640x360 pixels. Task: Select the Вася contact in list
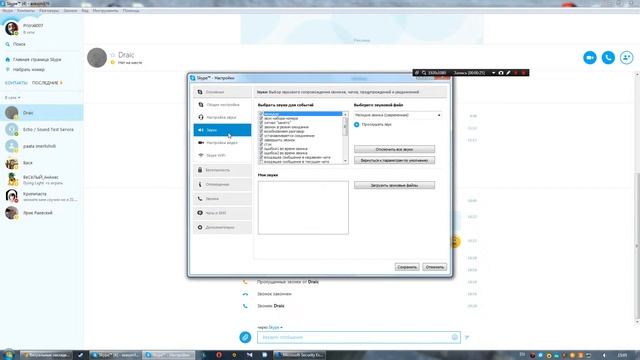42,163
